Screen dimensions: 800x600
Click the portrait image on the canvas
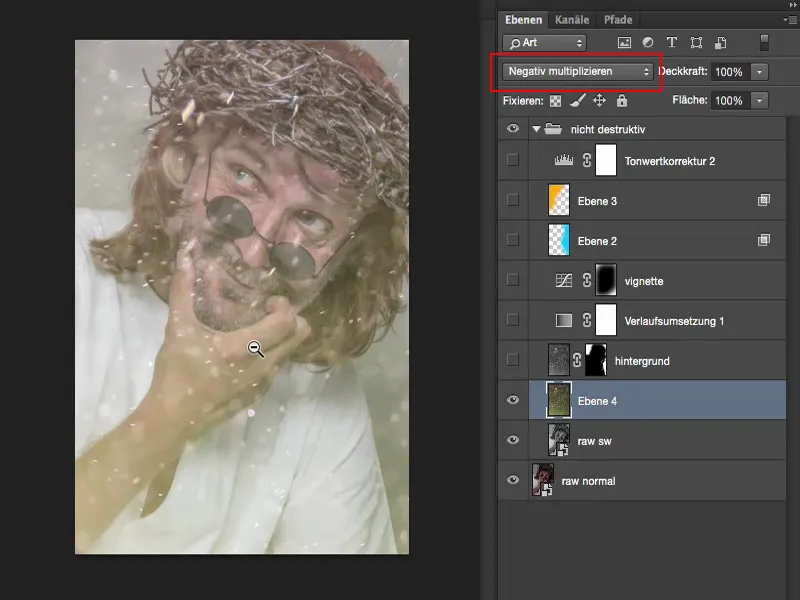click(242, 297)
